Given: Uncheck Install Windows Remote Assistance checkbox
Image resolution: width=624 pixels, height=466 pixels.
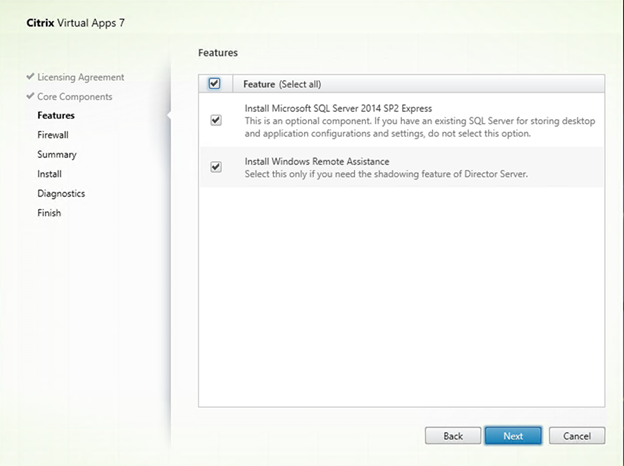Looking at the screenshot, I should point(216,167).
